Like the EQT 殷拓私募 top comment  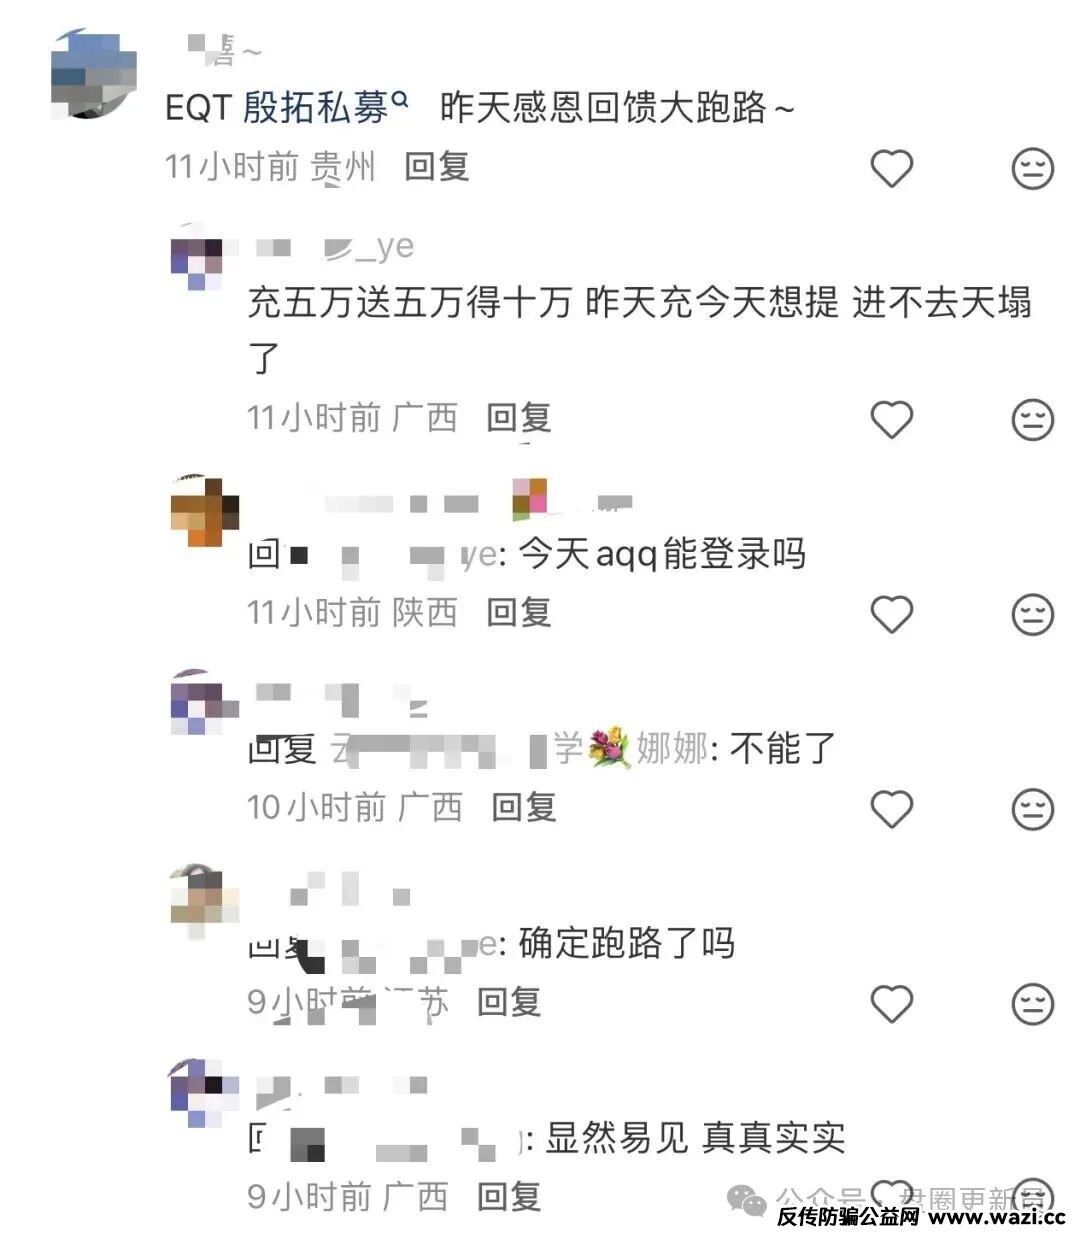pos(891,168)
